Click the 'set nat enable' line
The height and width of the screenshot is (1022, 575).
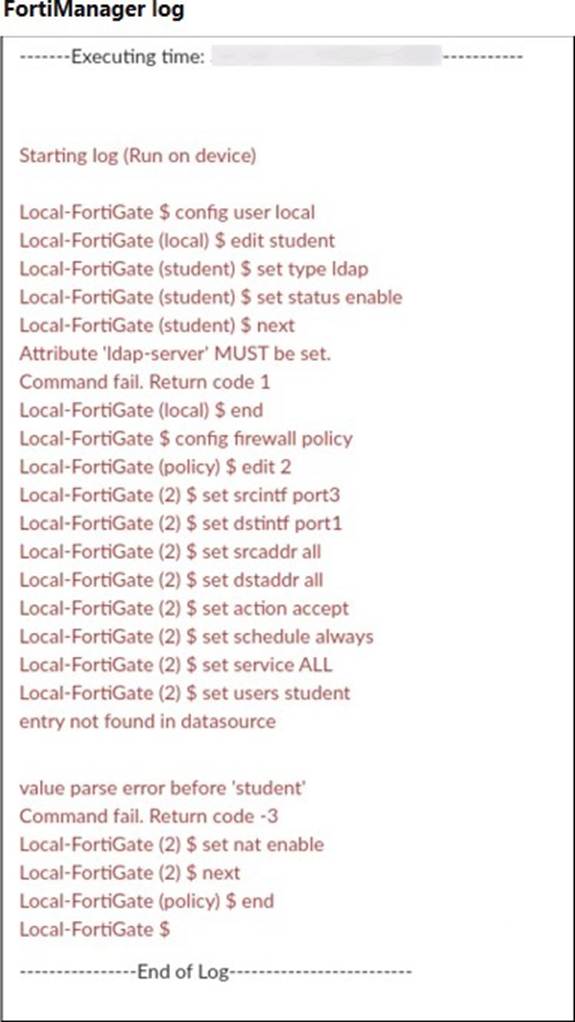pos(171,845)
